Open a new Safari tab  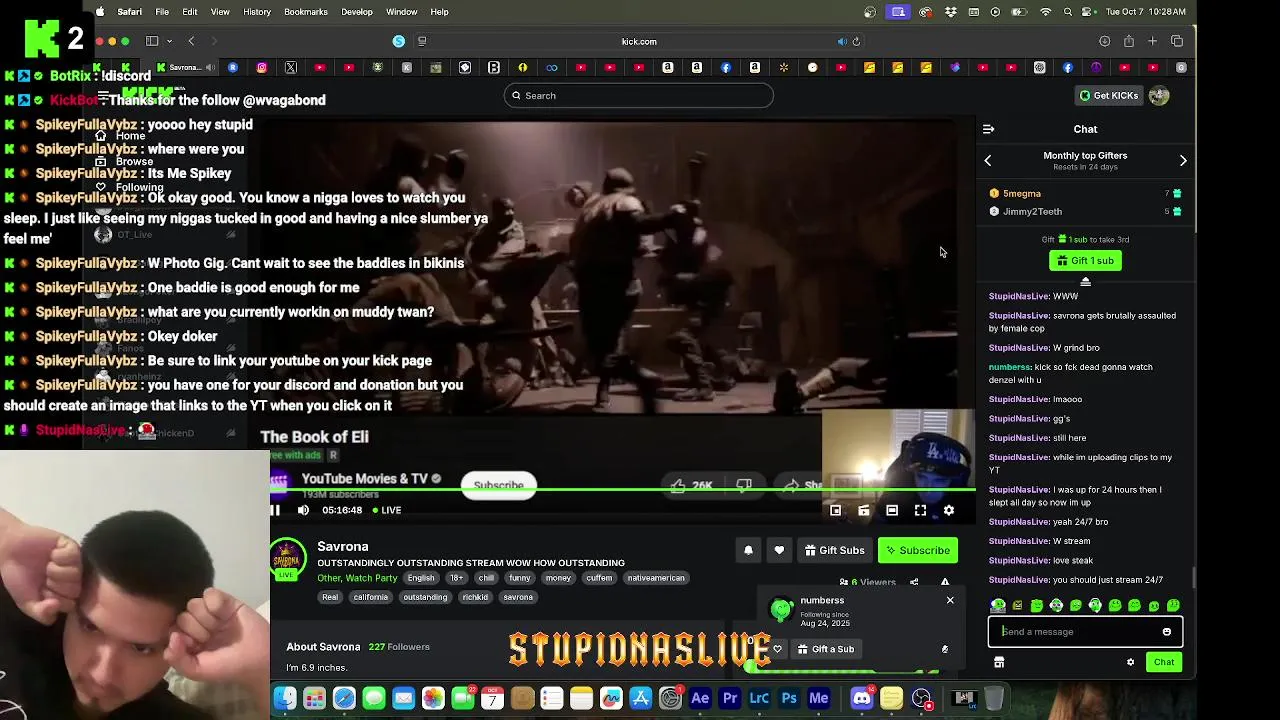(x=1152, y=42)
